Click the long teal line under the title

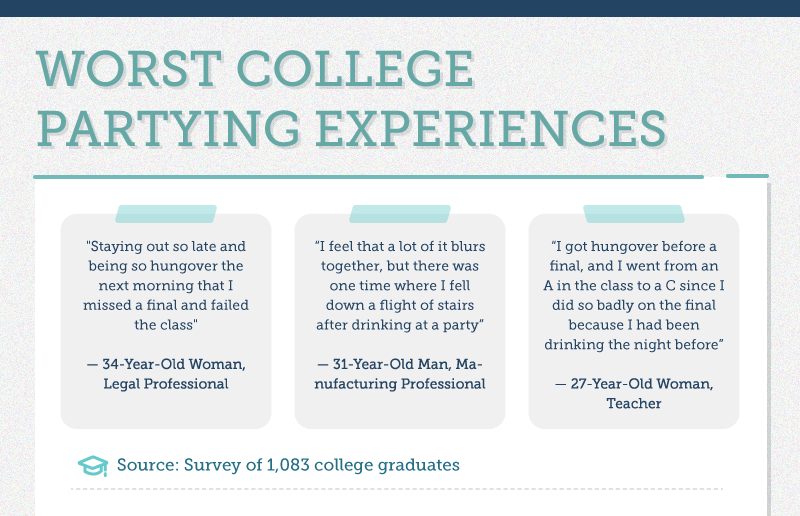coord(370,178)
